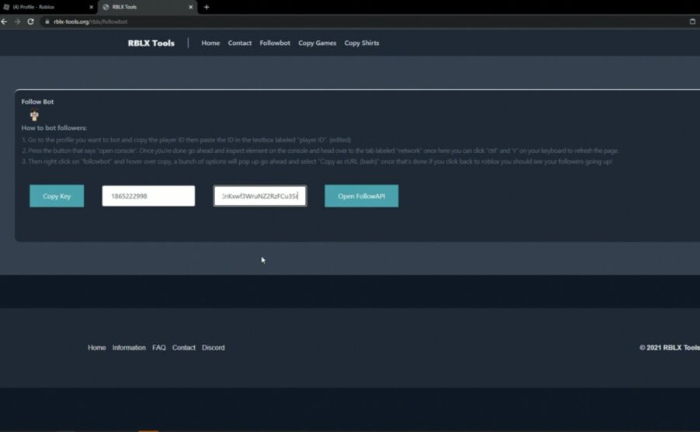
Task: Click the RBLX Tools logo
Action: tap(151, 43)
